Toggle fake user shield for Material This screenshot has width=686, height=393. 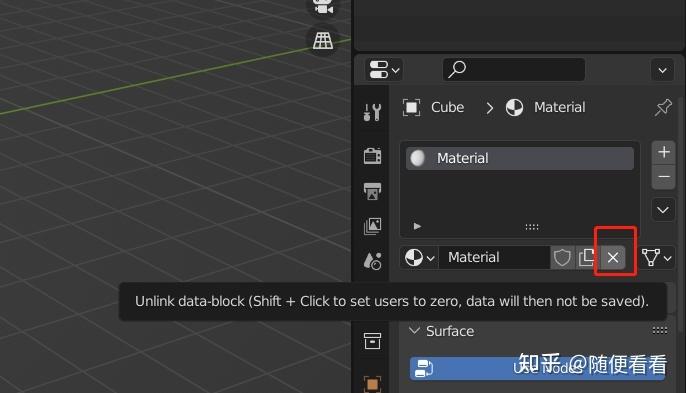click(x=562, y=257)
